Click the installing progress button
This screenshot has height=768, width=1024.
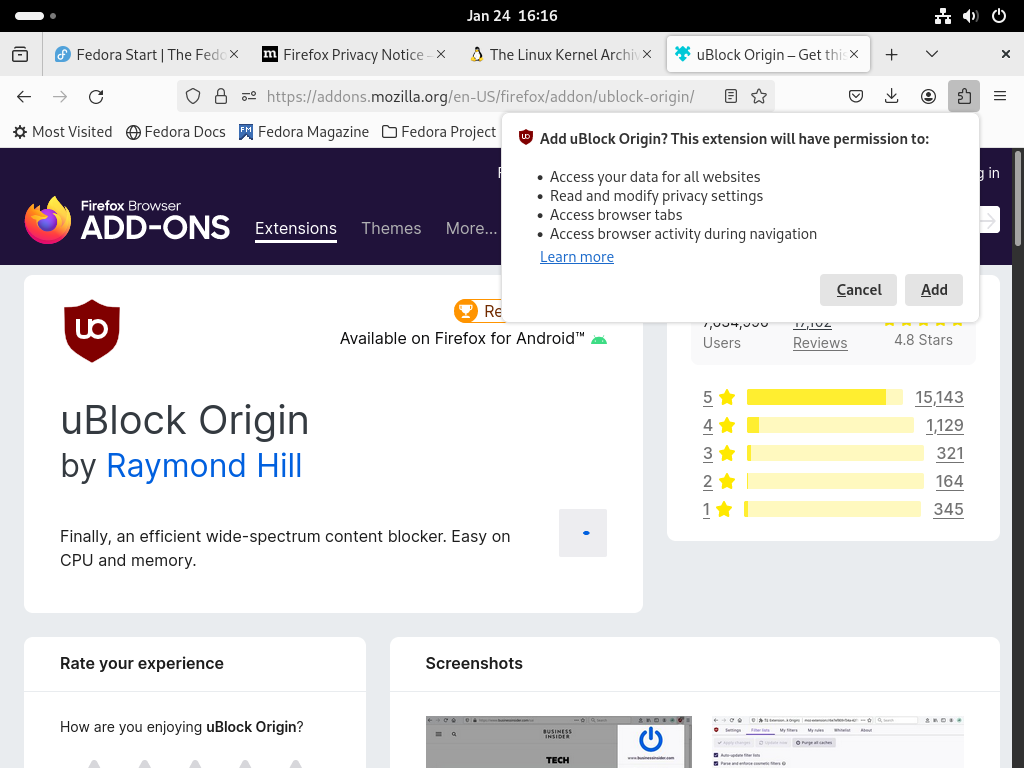pos(583,533)
